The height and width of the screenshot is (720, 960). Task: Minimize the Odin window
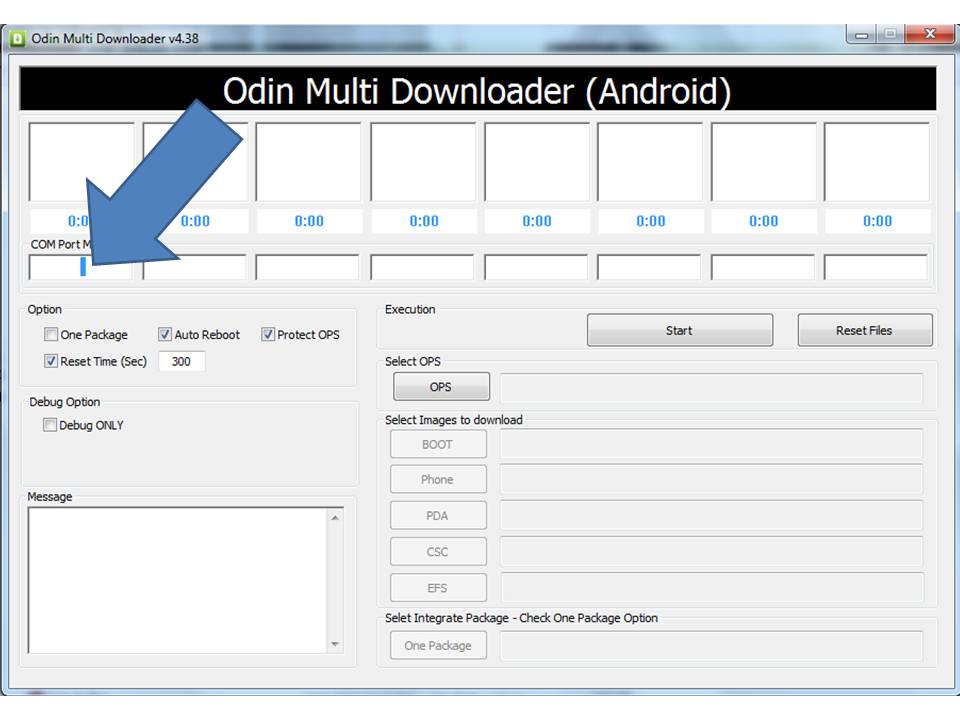[861, 34]
